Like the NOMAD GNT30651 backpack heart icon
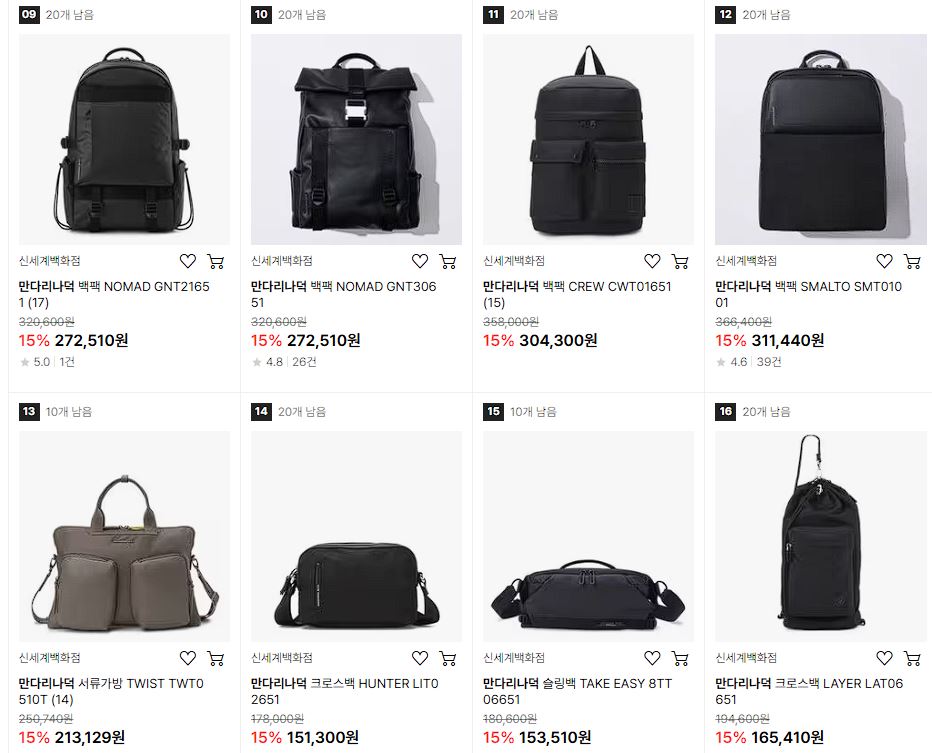Image resolution: width=932 pixels, height=753 pixels. (x=420, y=261)
